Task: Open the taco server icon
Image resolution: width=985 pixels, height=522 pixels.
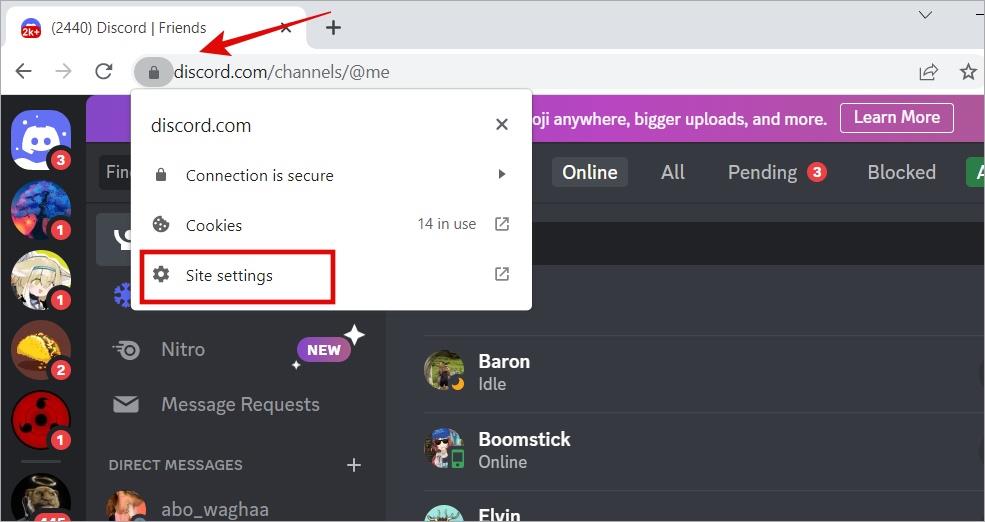Action: tap(41, 350)
